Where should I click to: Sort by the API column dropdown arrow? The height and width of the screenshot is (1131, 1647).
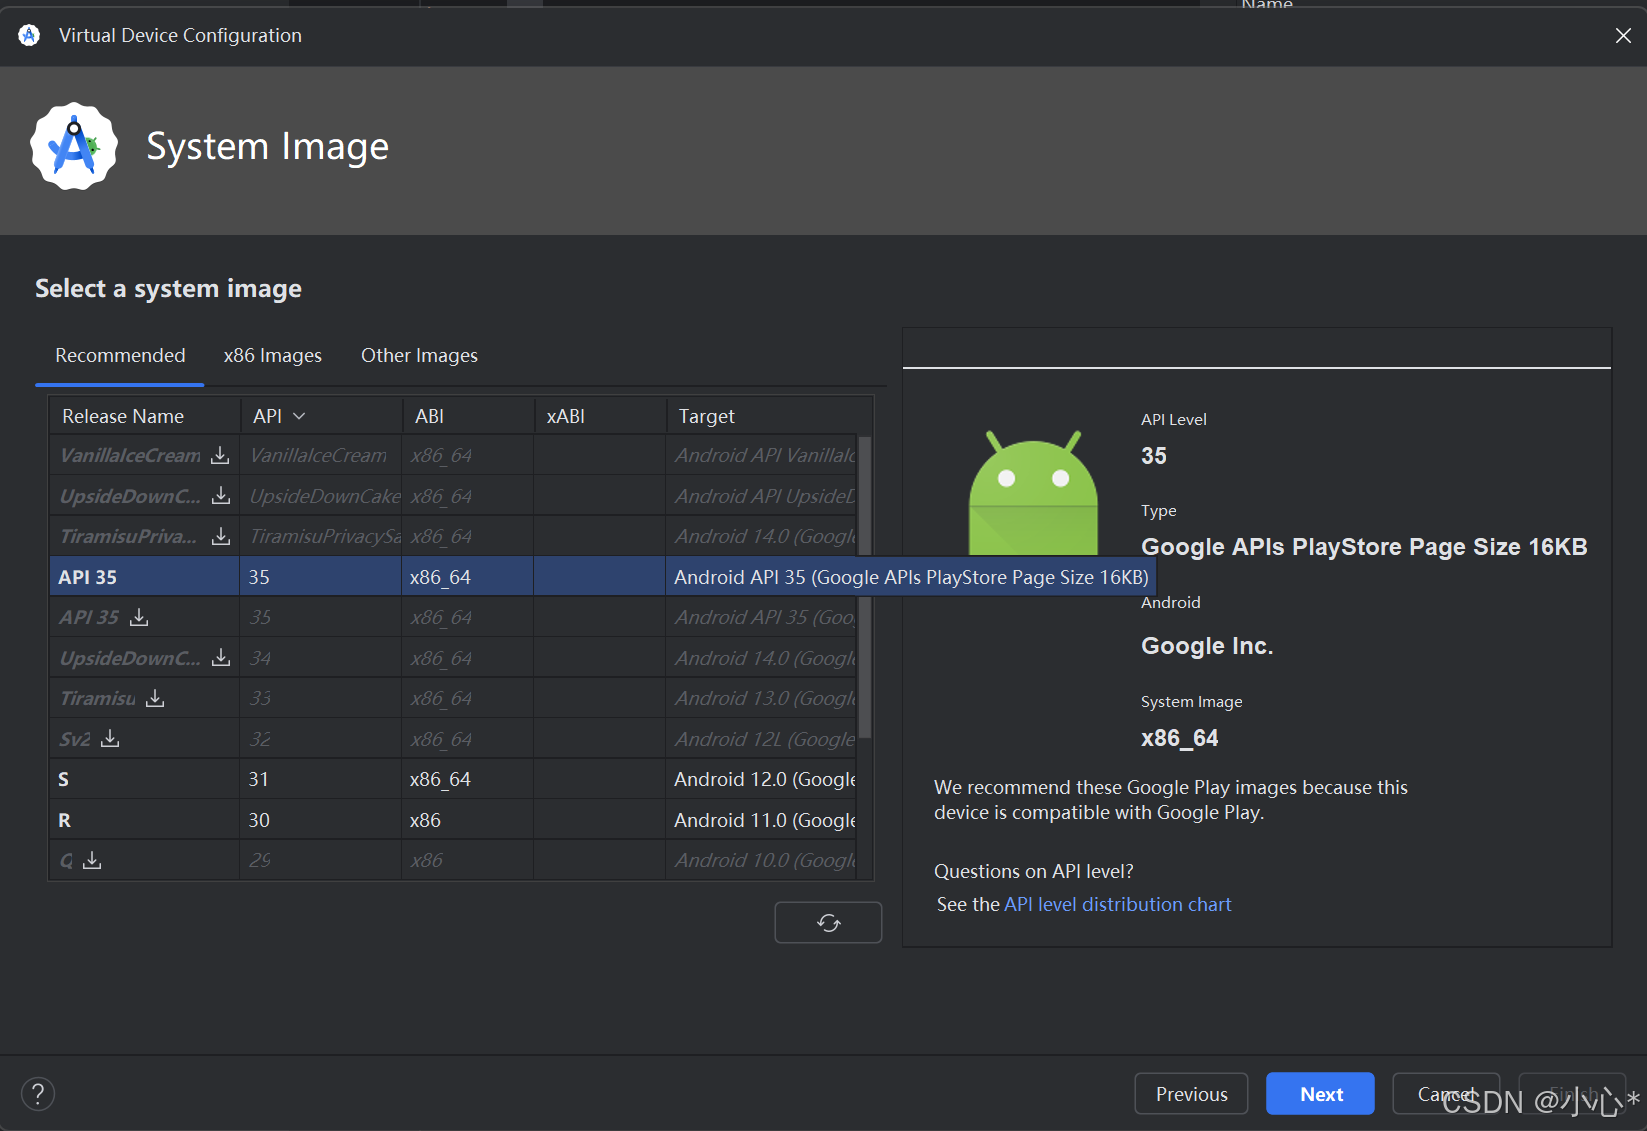(299, 416)
